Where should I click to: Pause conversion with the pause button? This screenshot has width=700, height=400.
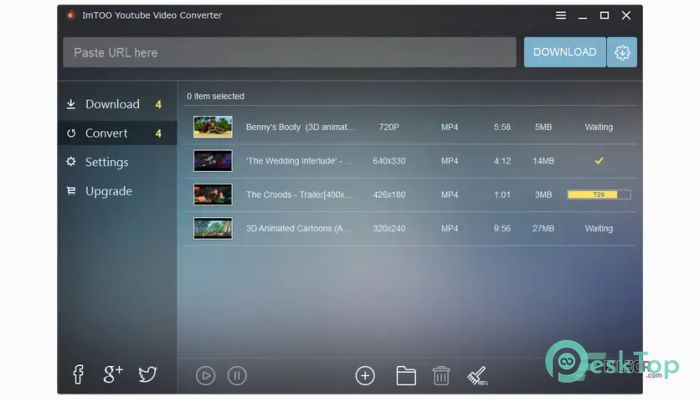[x=237, y=376]
